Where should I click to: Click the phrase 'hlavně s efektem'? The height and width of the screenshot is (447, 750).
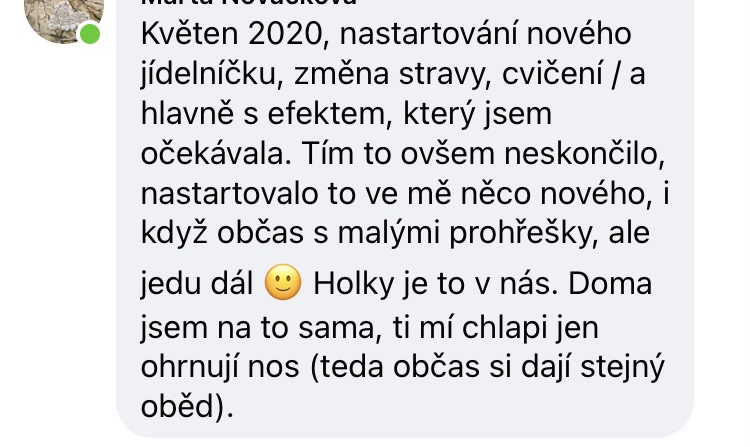click(263, 114)
